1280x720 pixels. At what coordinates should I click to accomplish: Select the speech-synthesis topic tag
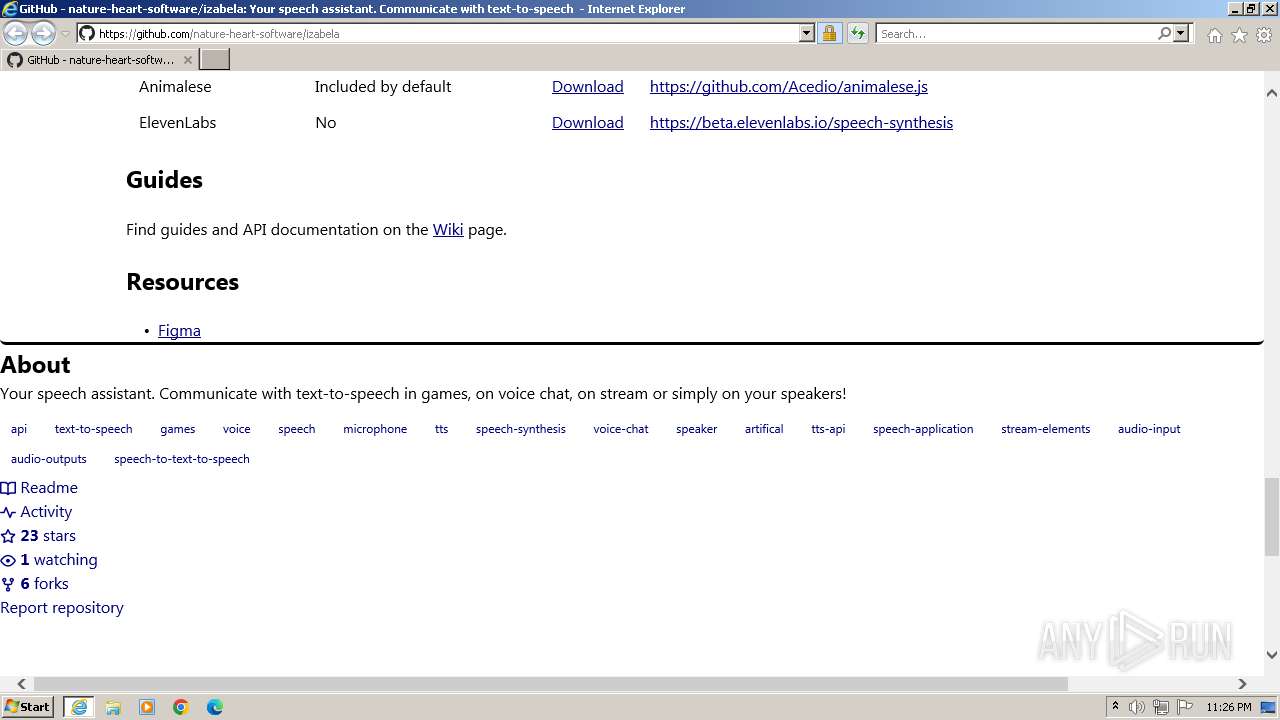click(521, 429)
